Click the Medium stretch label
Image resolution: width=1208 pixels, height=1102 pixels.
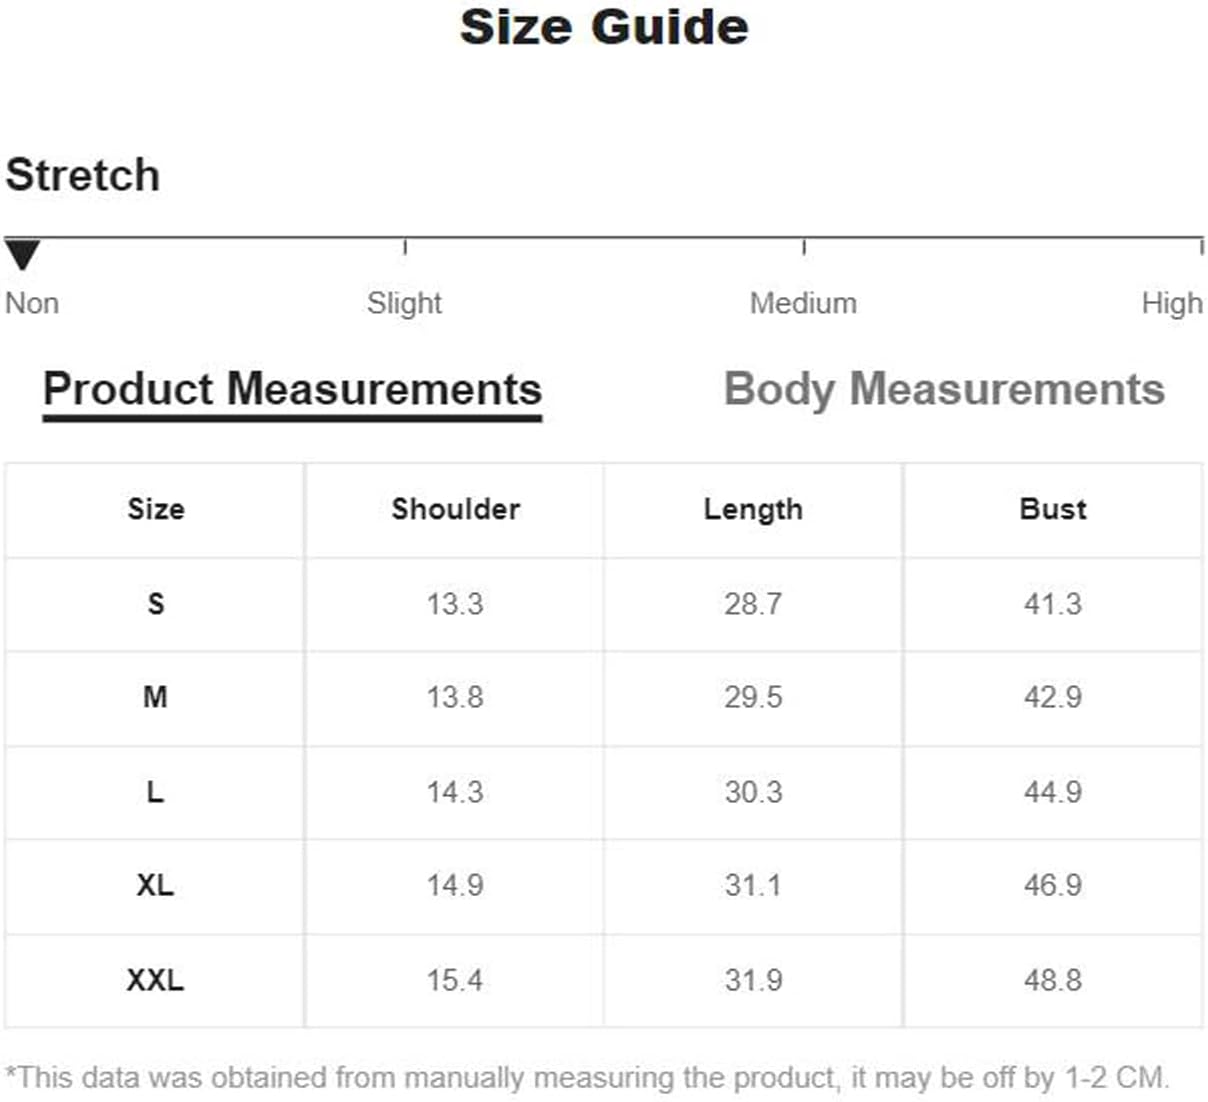tap(803, 303)
